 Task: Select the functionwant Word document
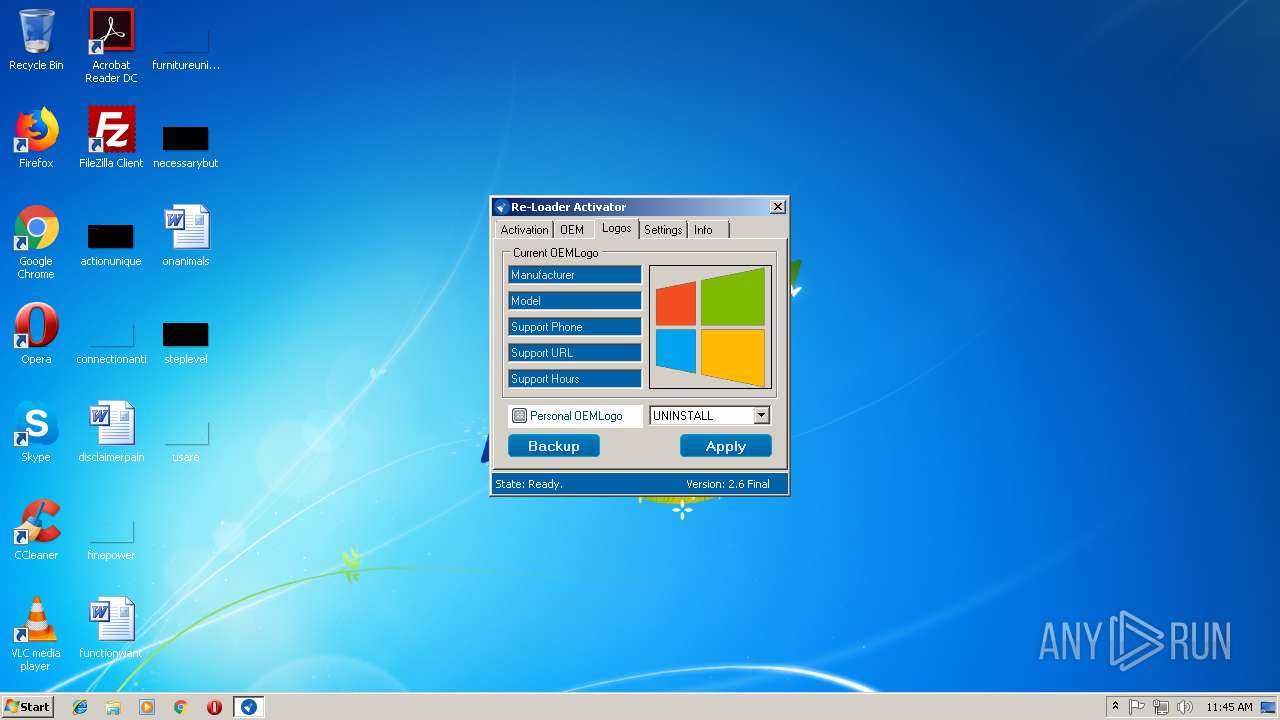[x=111, y=628]
